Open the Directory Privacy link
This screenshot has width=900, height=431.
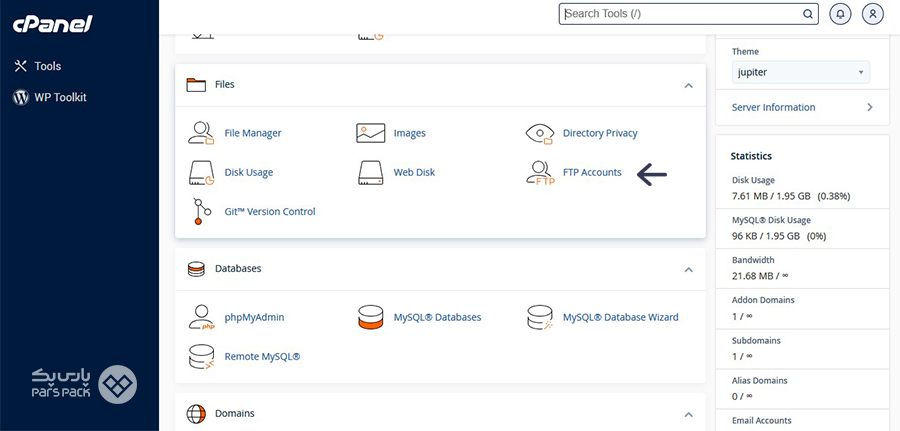coord(600,133)
